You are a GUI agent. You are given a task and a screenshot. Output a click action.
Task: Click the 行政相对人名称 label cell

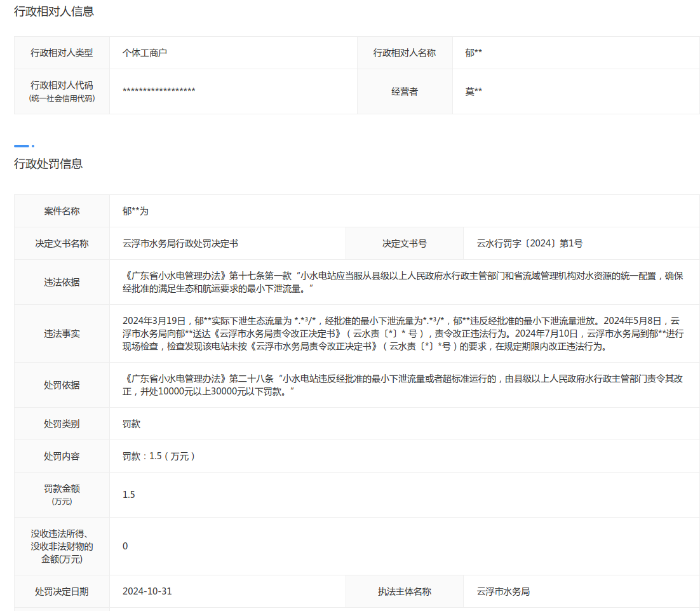(x=404, y=52)
